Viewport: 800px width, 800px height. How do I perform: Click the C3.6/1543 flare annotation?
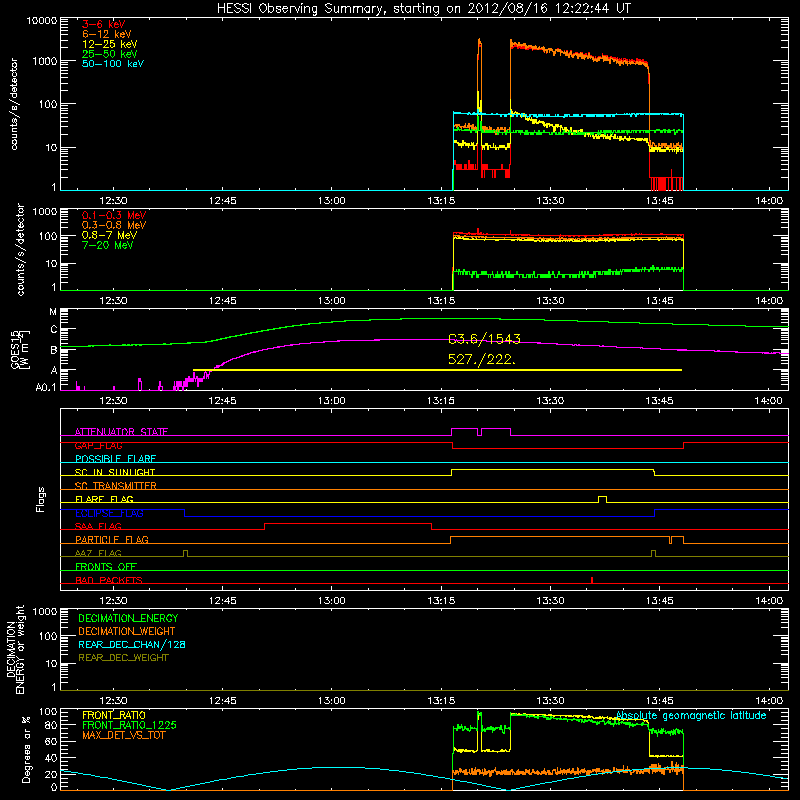[484, 339]
